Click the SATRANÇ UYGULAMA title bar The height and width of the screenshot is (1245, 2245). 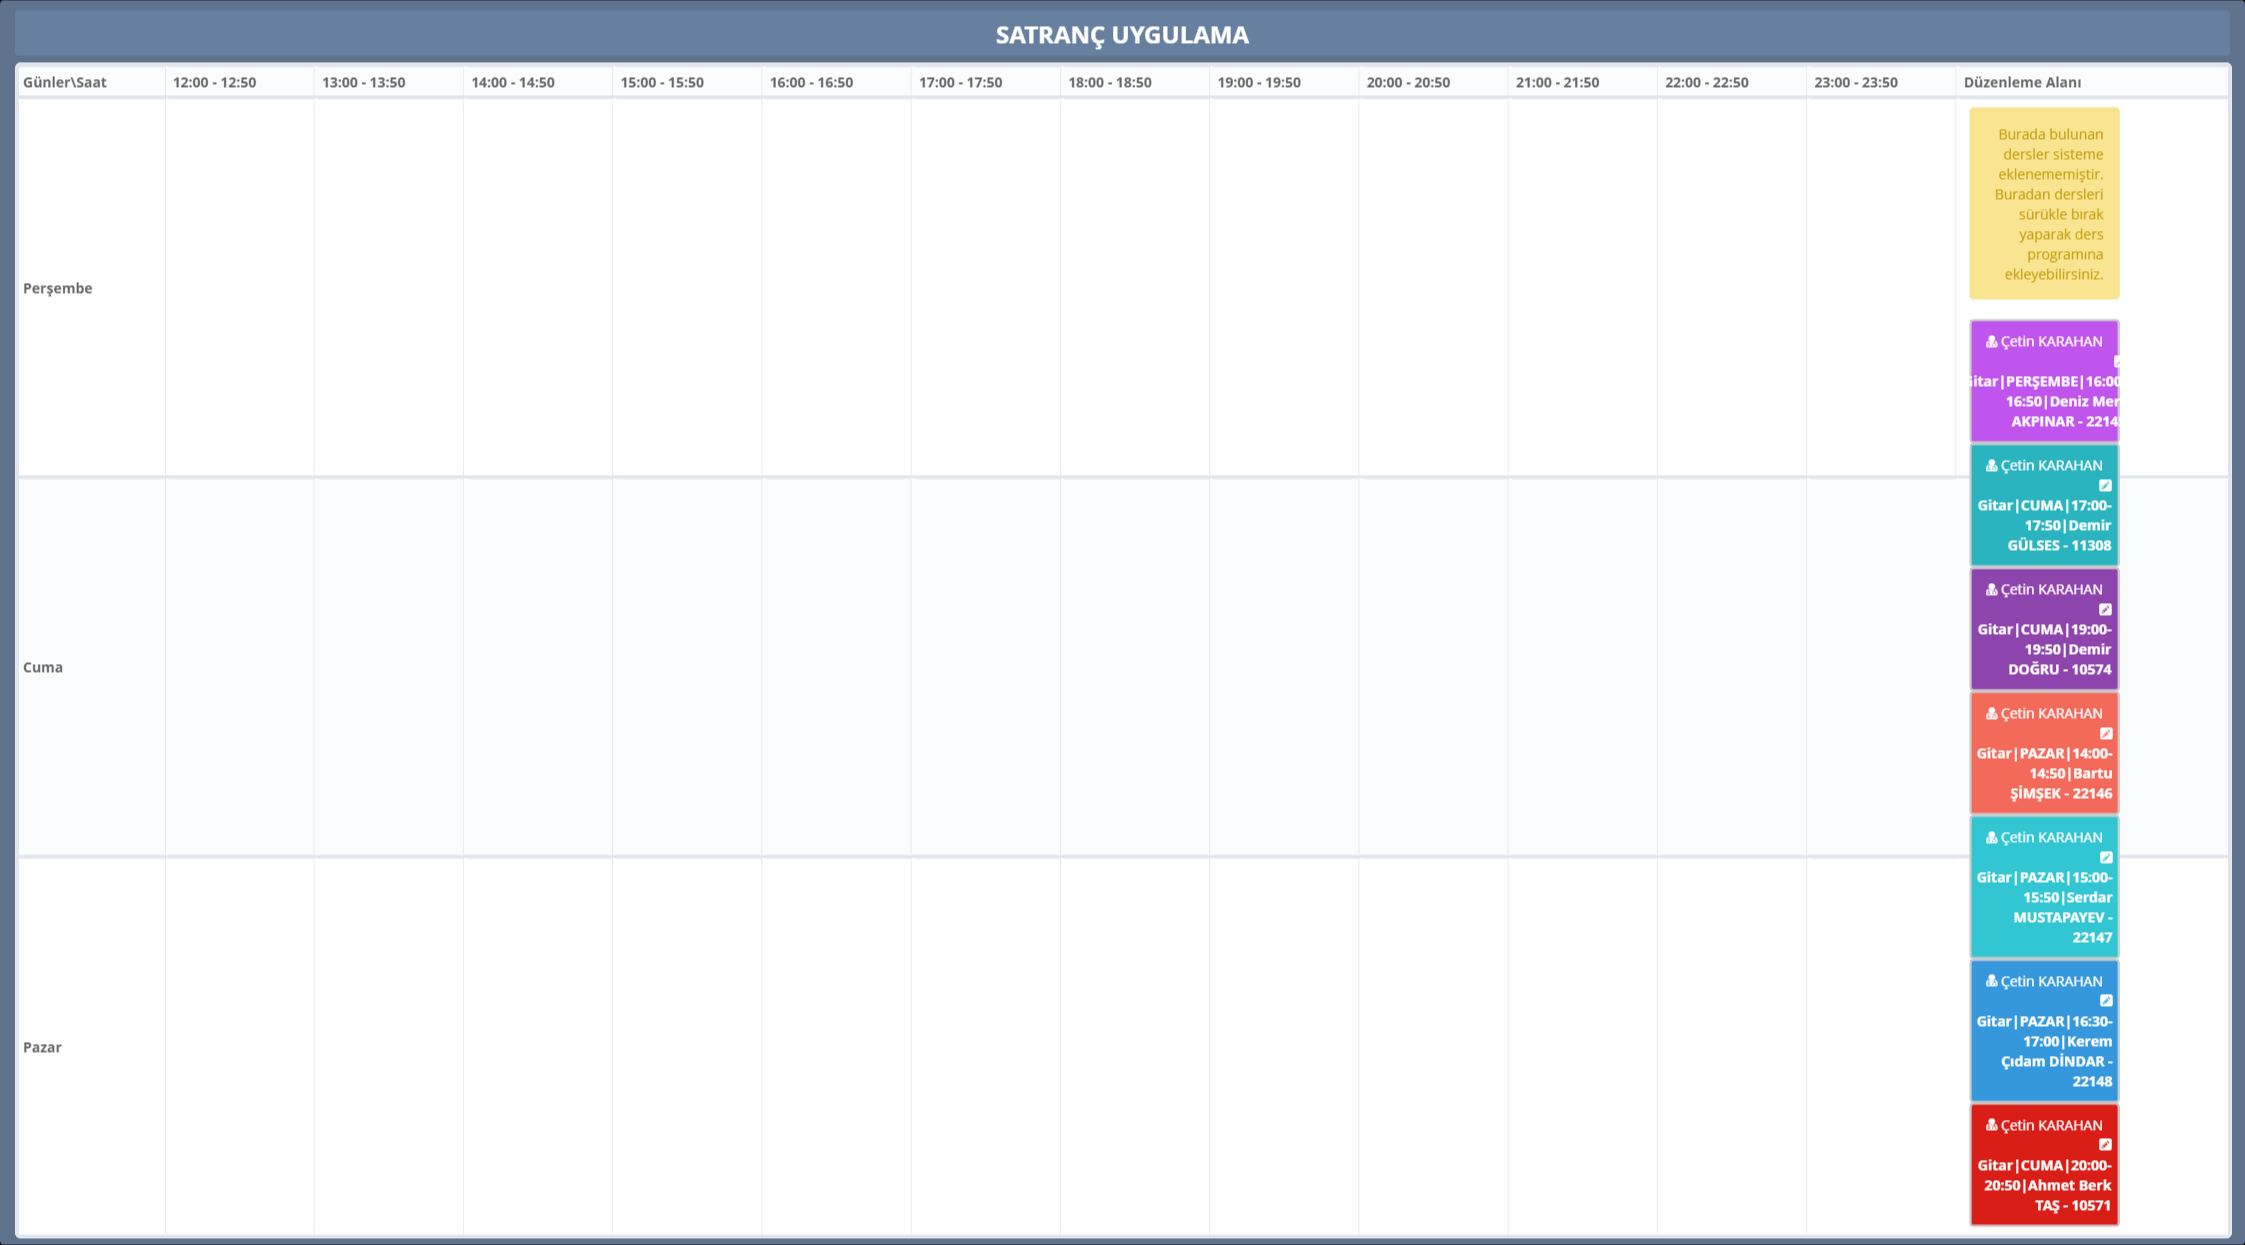(1122, 35)
